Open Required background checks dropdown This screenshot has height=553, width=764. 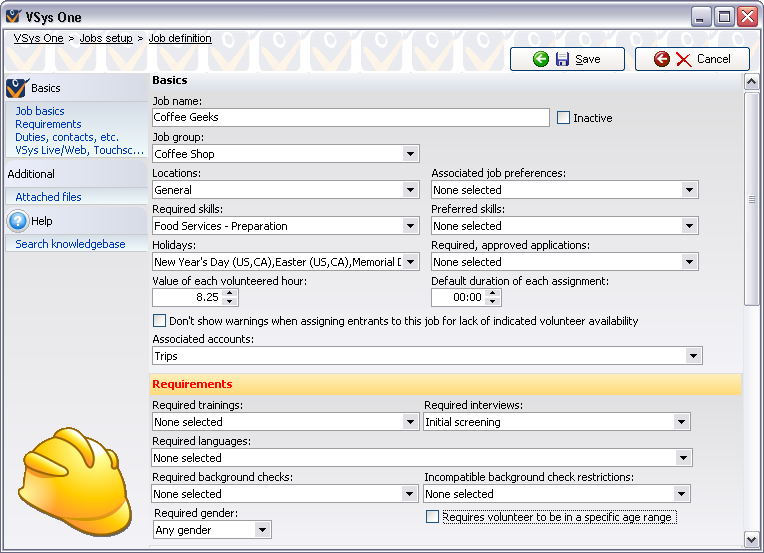point(409,494)
